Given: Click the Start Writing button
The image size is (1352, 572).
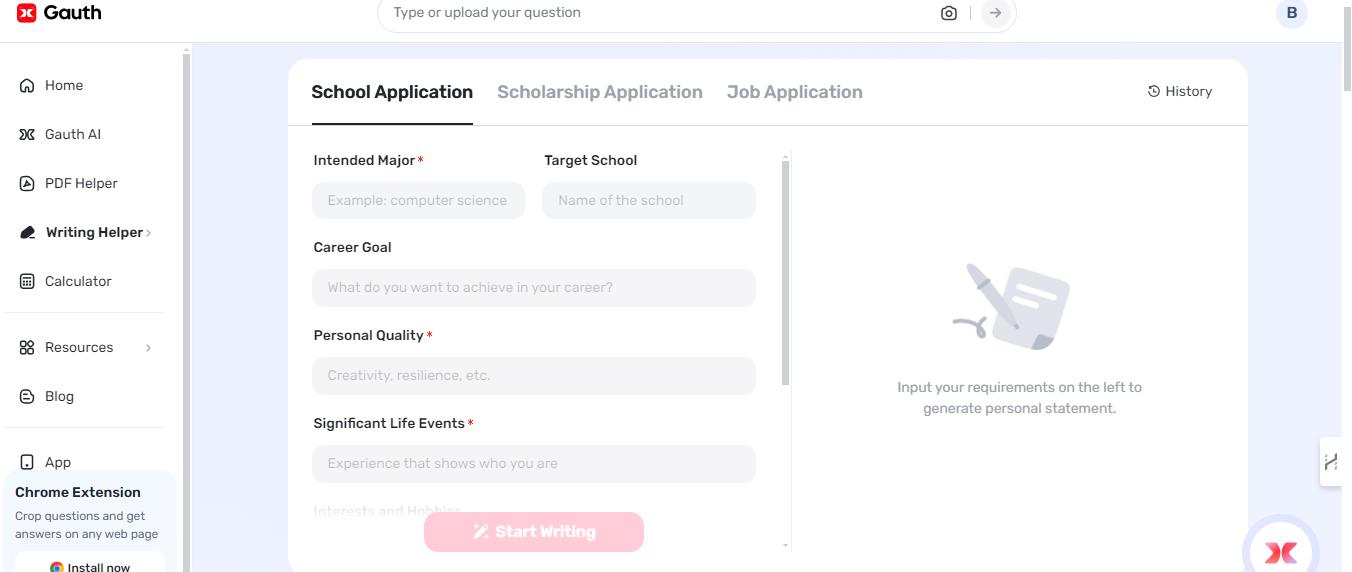Looking at the screenshot, I should point(533,532).
